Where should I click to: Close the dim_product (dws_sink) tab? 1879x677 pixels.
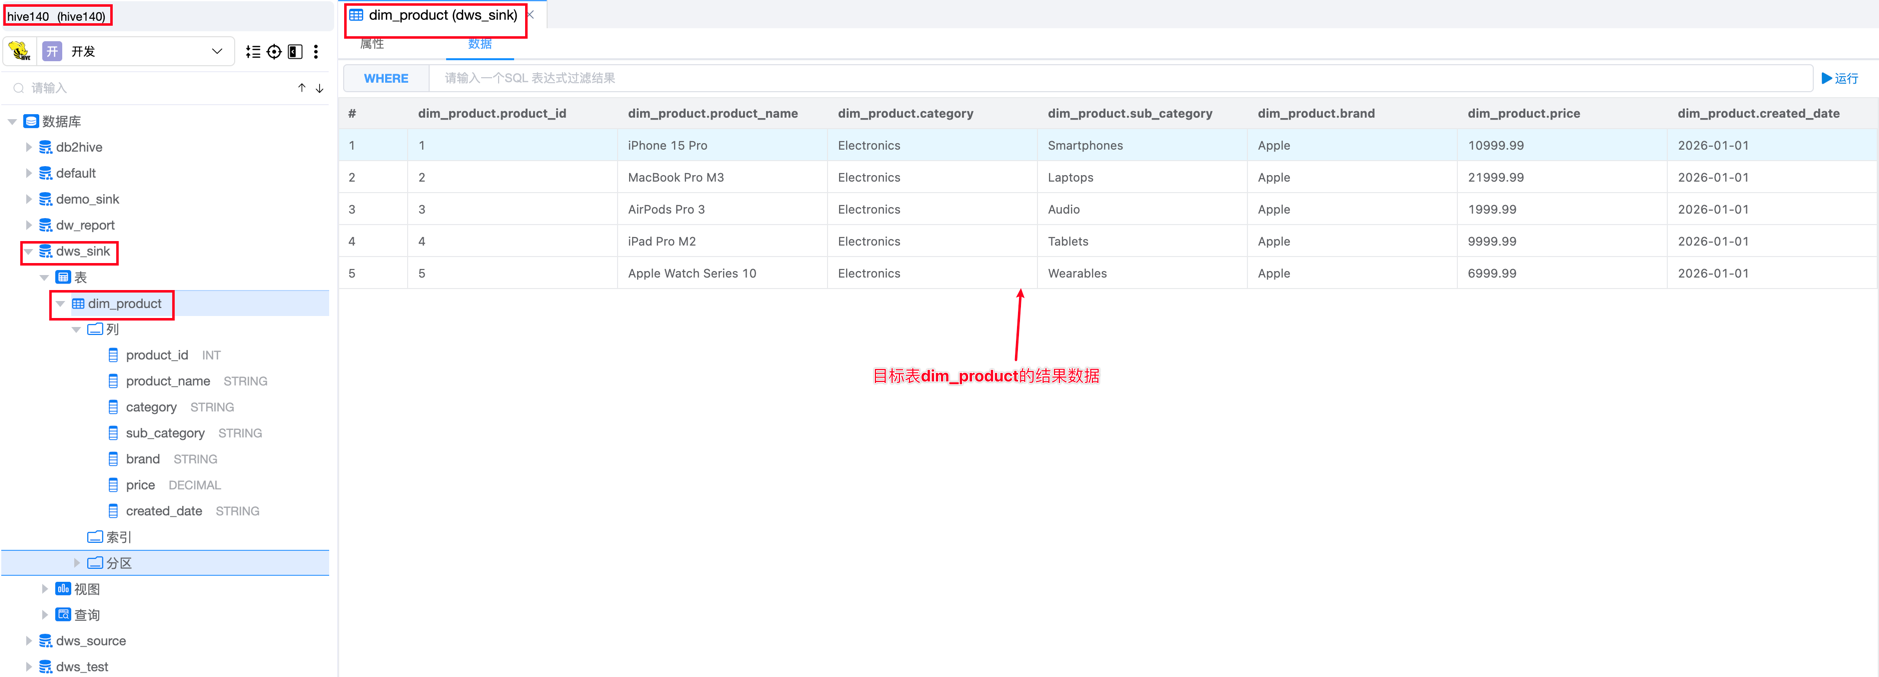[x=531, y=15]
